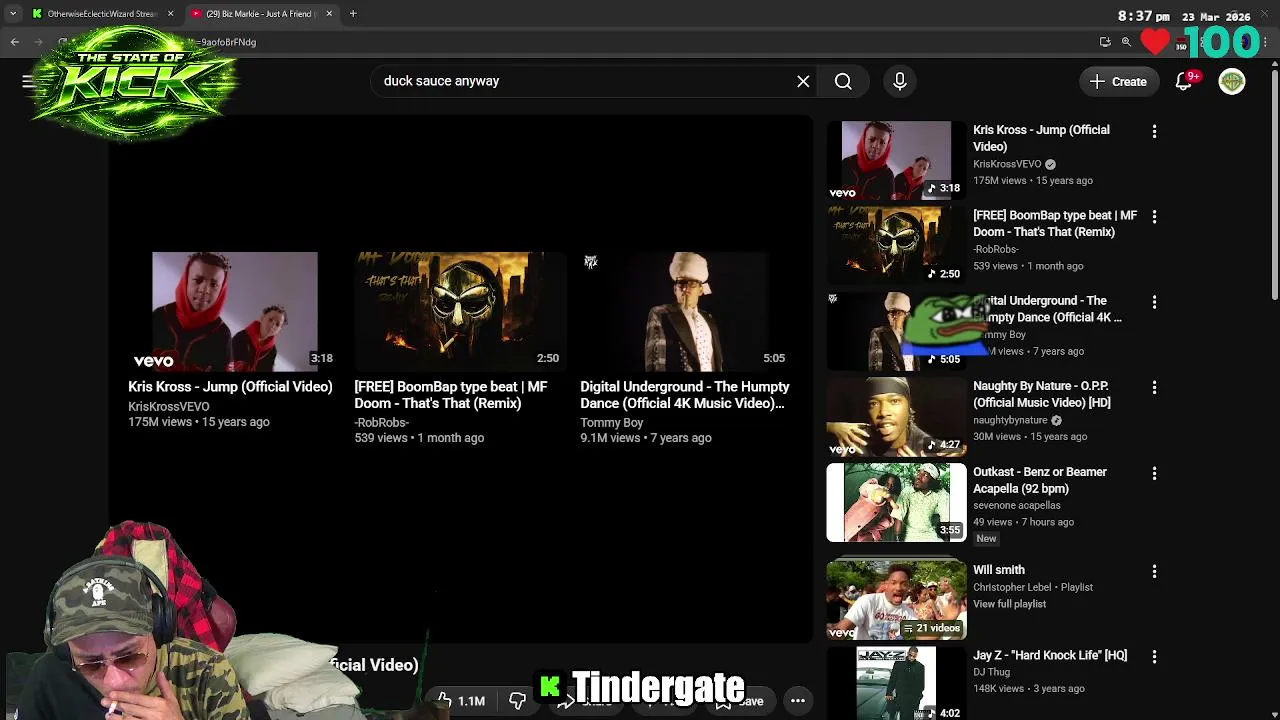Viewport: 1280px width, 720px height.
Task: Open sidebar thumbnail of Naughty By Nature O.P.P.
Action: click(896, 417)
